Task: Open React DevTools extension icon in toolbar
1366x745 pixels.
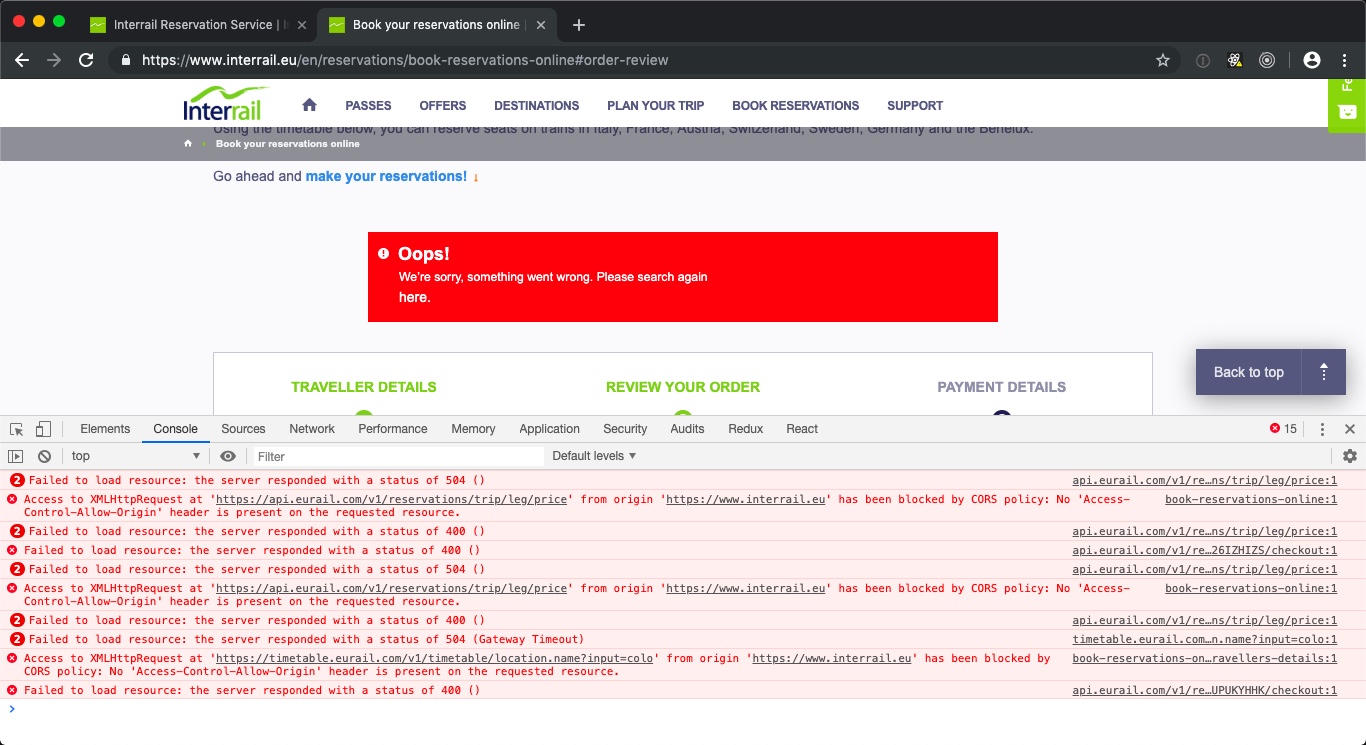Action: (1235, 60)
